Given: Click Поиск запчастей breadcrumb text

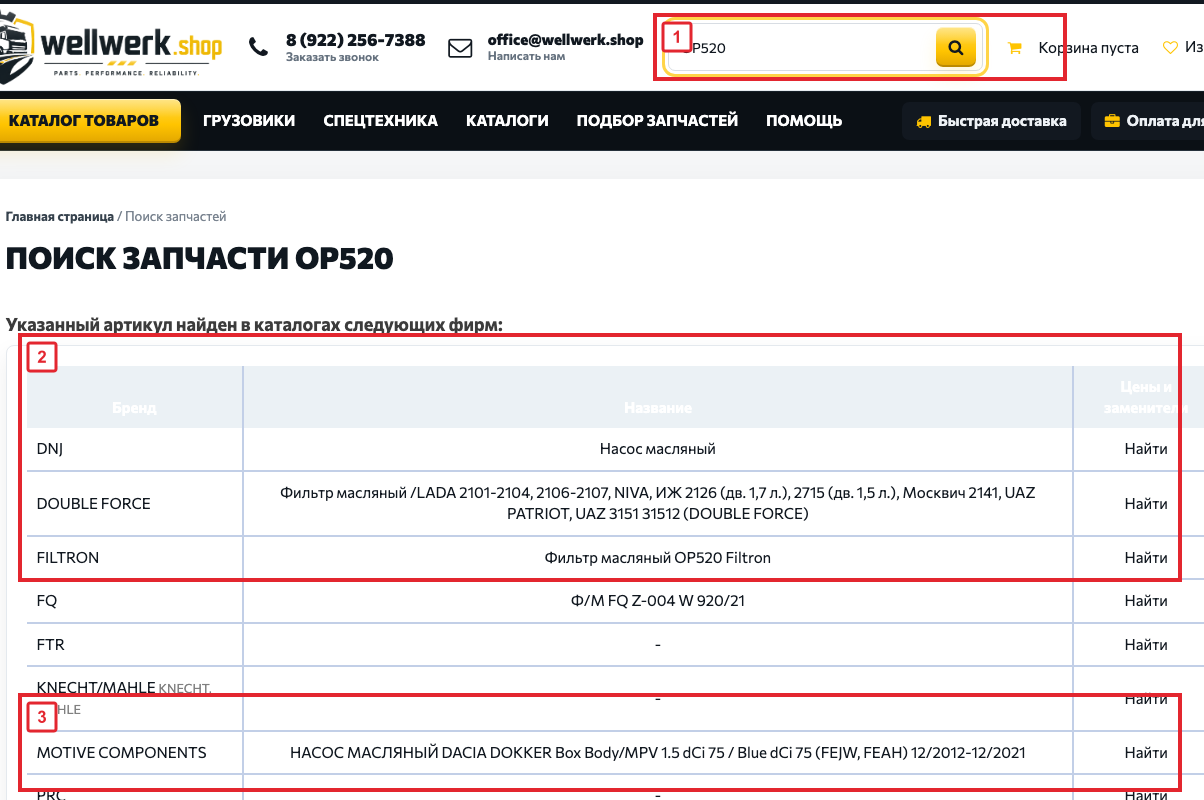Looking at the screenshot, I should coord(176,216).
